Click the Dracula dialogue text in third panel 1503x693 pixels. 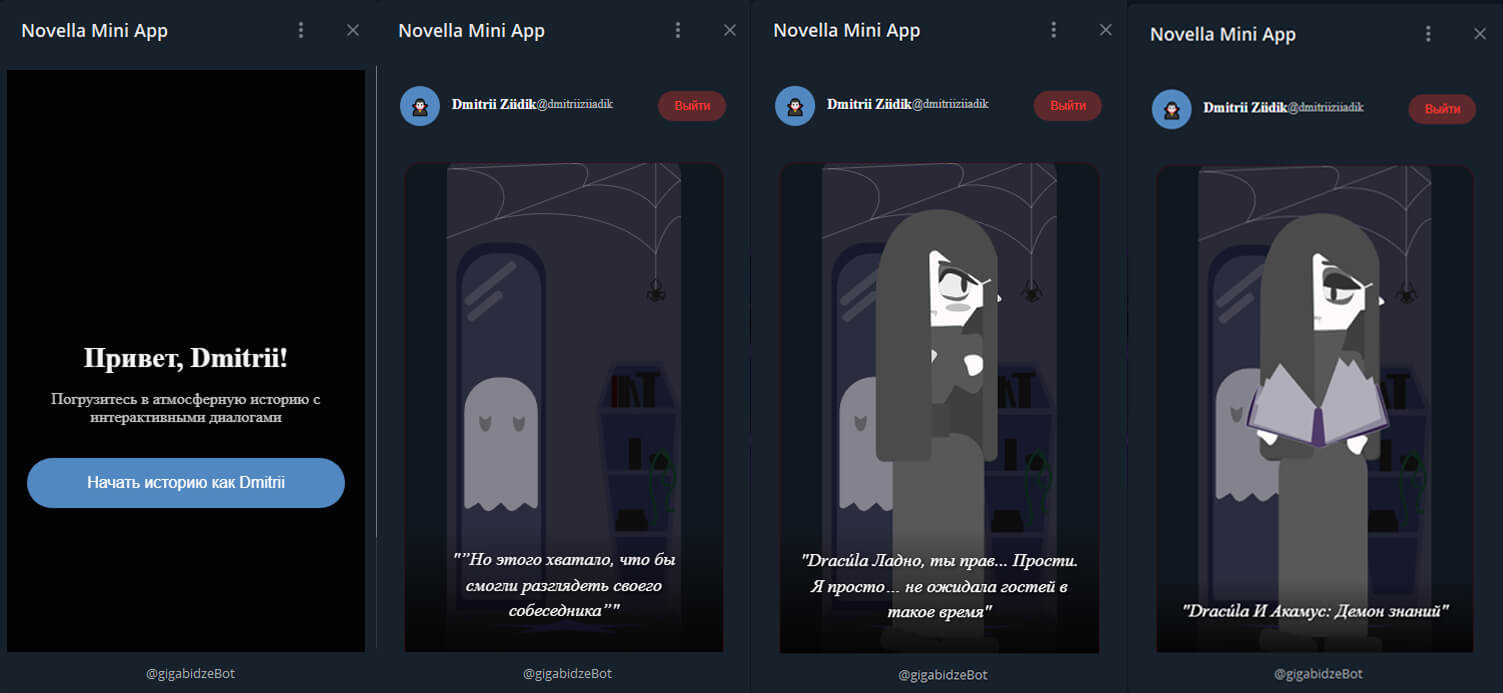(938, 585)
